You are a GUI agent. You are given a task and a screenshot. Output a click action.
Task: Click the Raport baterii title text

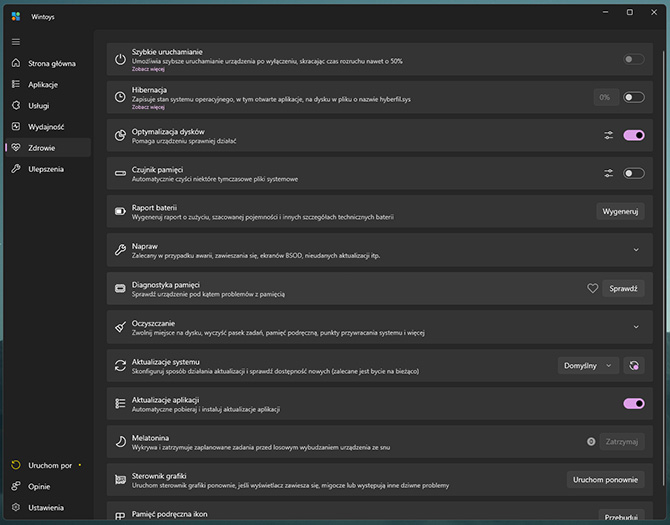point(154,208)
